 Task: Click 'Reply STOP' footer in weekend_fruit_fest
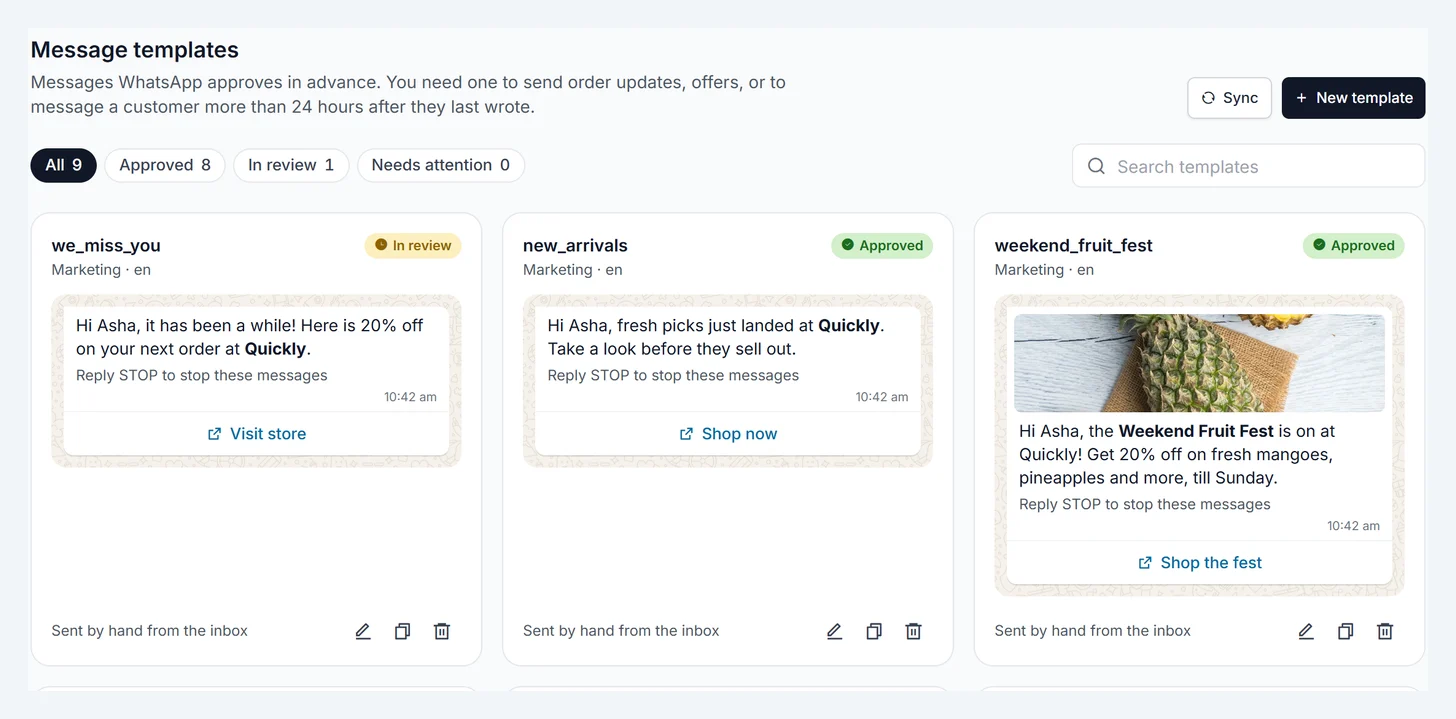click(1145, 505)
